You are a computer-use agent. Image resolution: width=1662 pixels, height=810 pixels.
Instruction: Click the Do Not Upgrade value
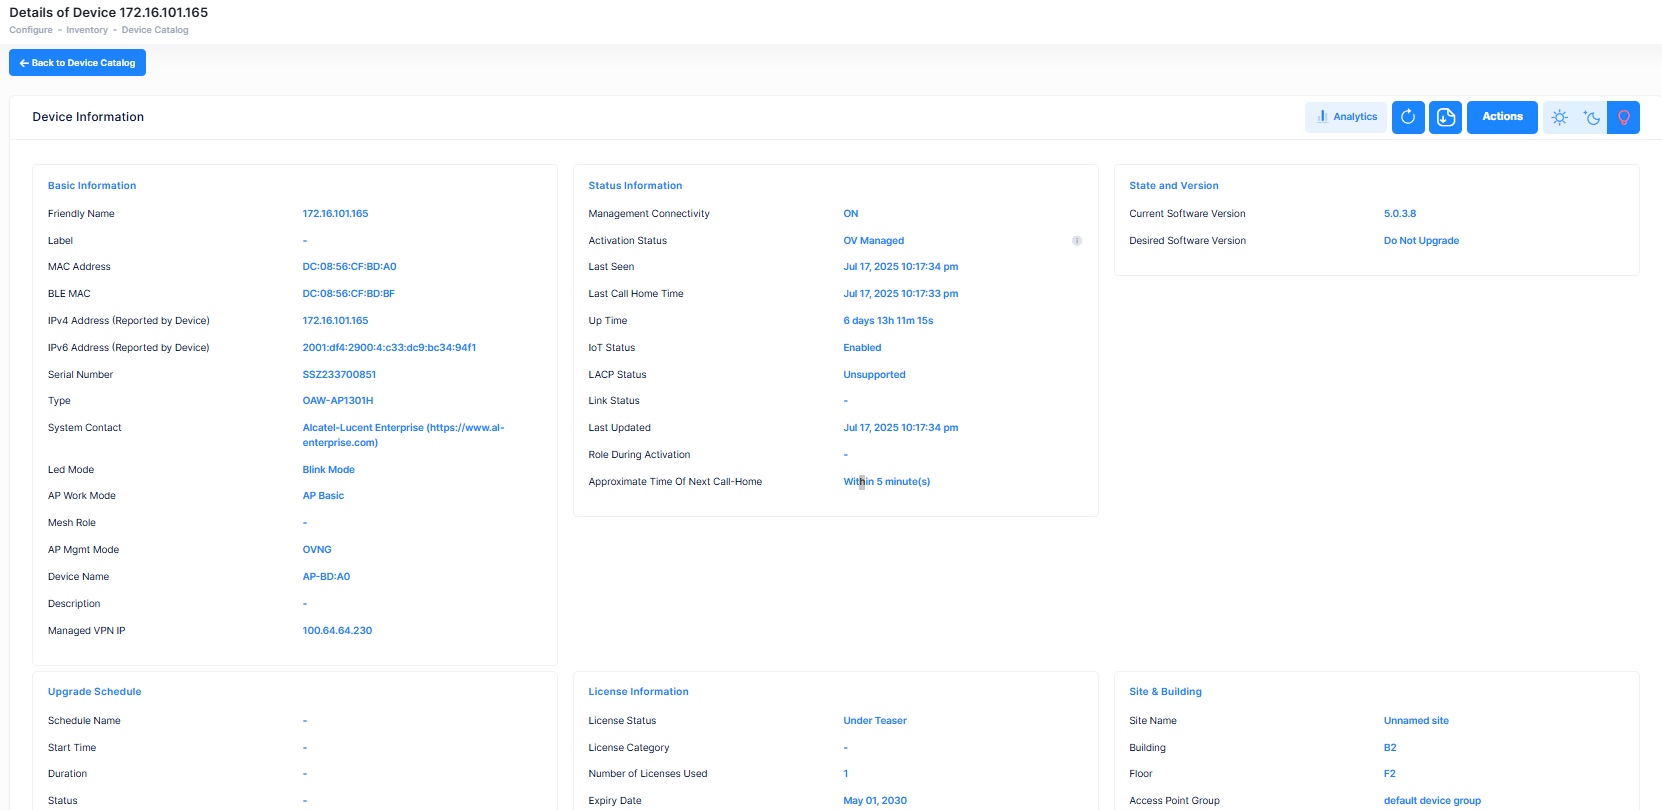pyautogui.click(x=1421, y=241)
